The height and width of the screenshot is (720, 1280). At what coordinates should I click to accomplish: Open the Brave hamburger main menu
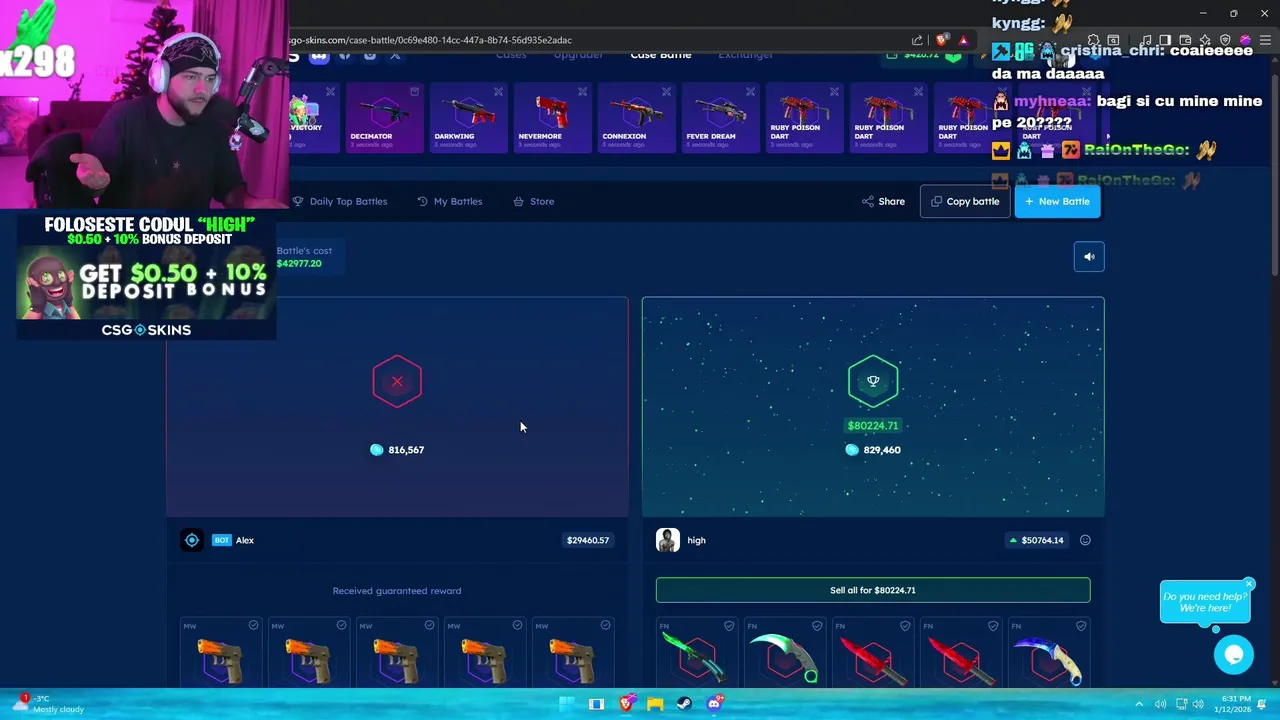tap(1265, 40)
